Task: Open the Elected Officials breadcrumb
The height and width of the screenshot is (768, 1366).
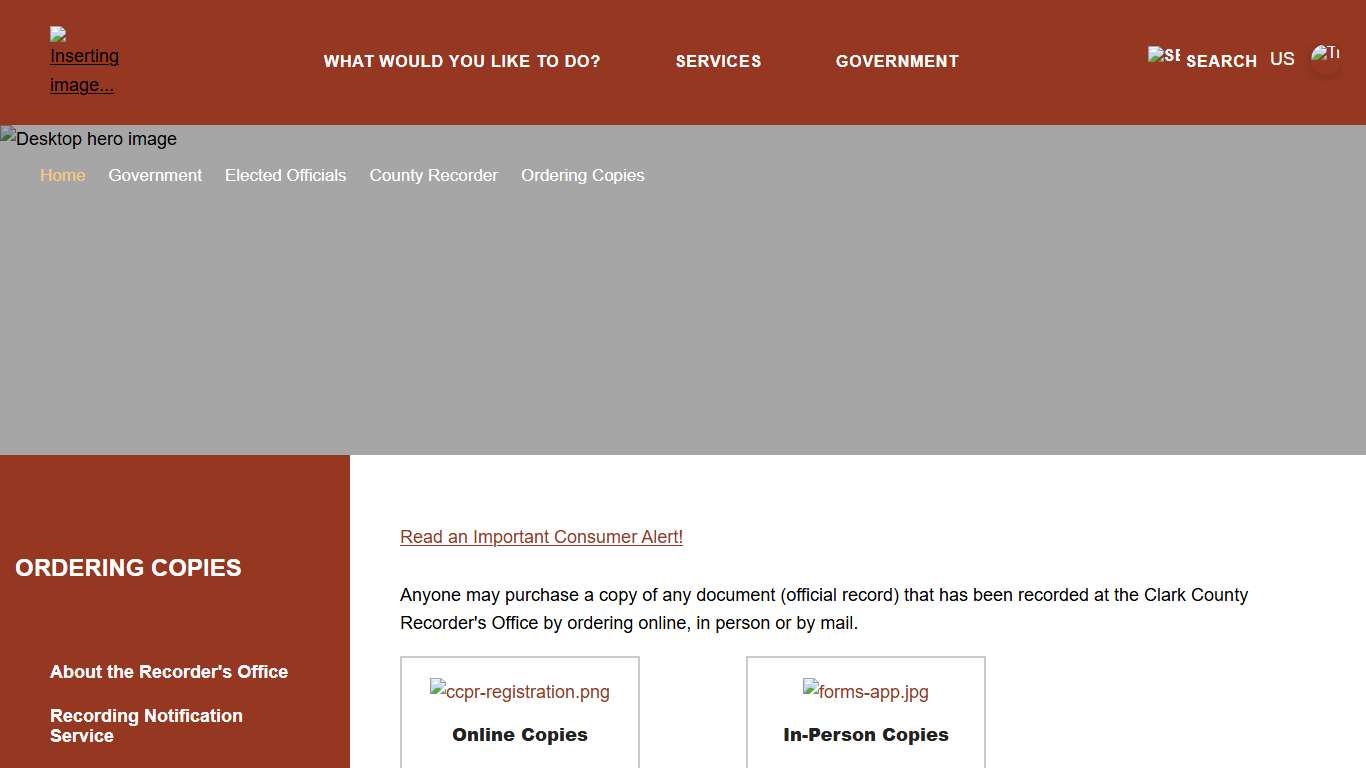Action: (286, 175)
